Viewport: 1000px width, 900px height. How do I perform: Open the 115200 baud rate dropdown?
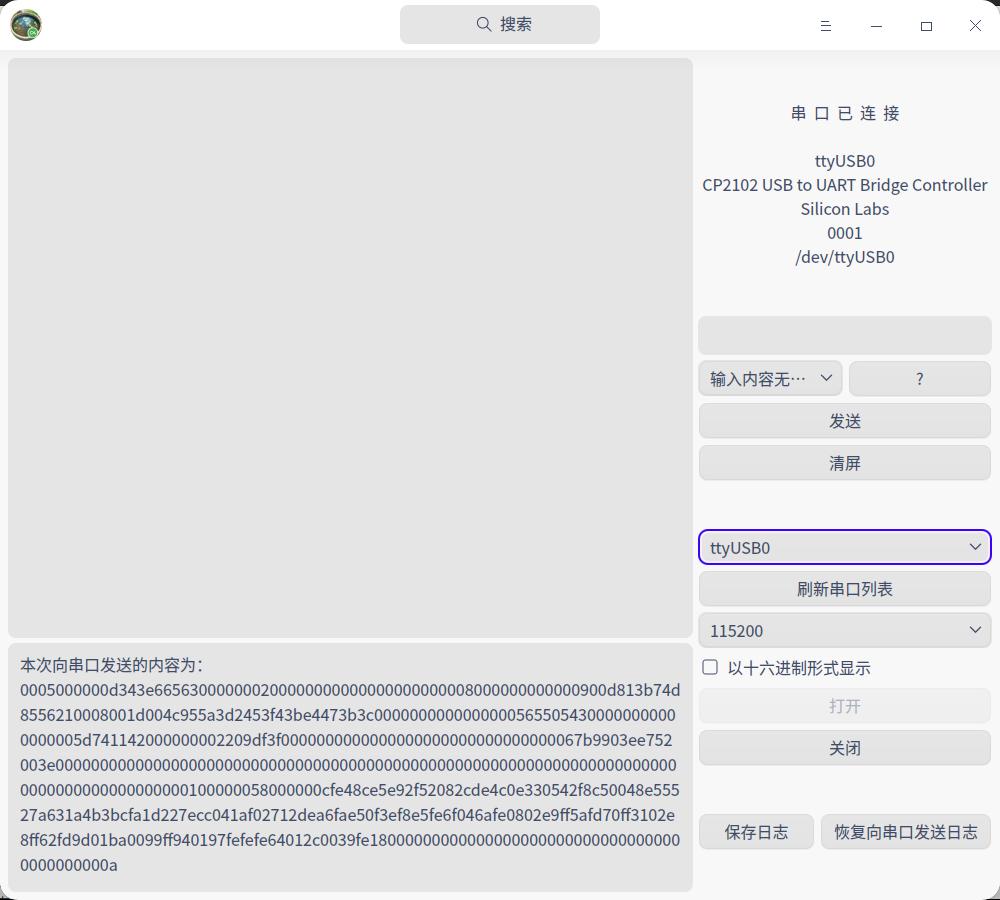pyautogui.click(x=844, y=630)
